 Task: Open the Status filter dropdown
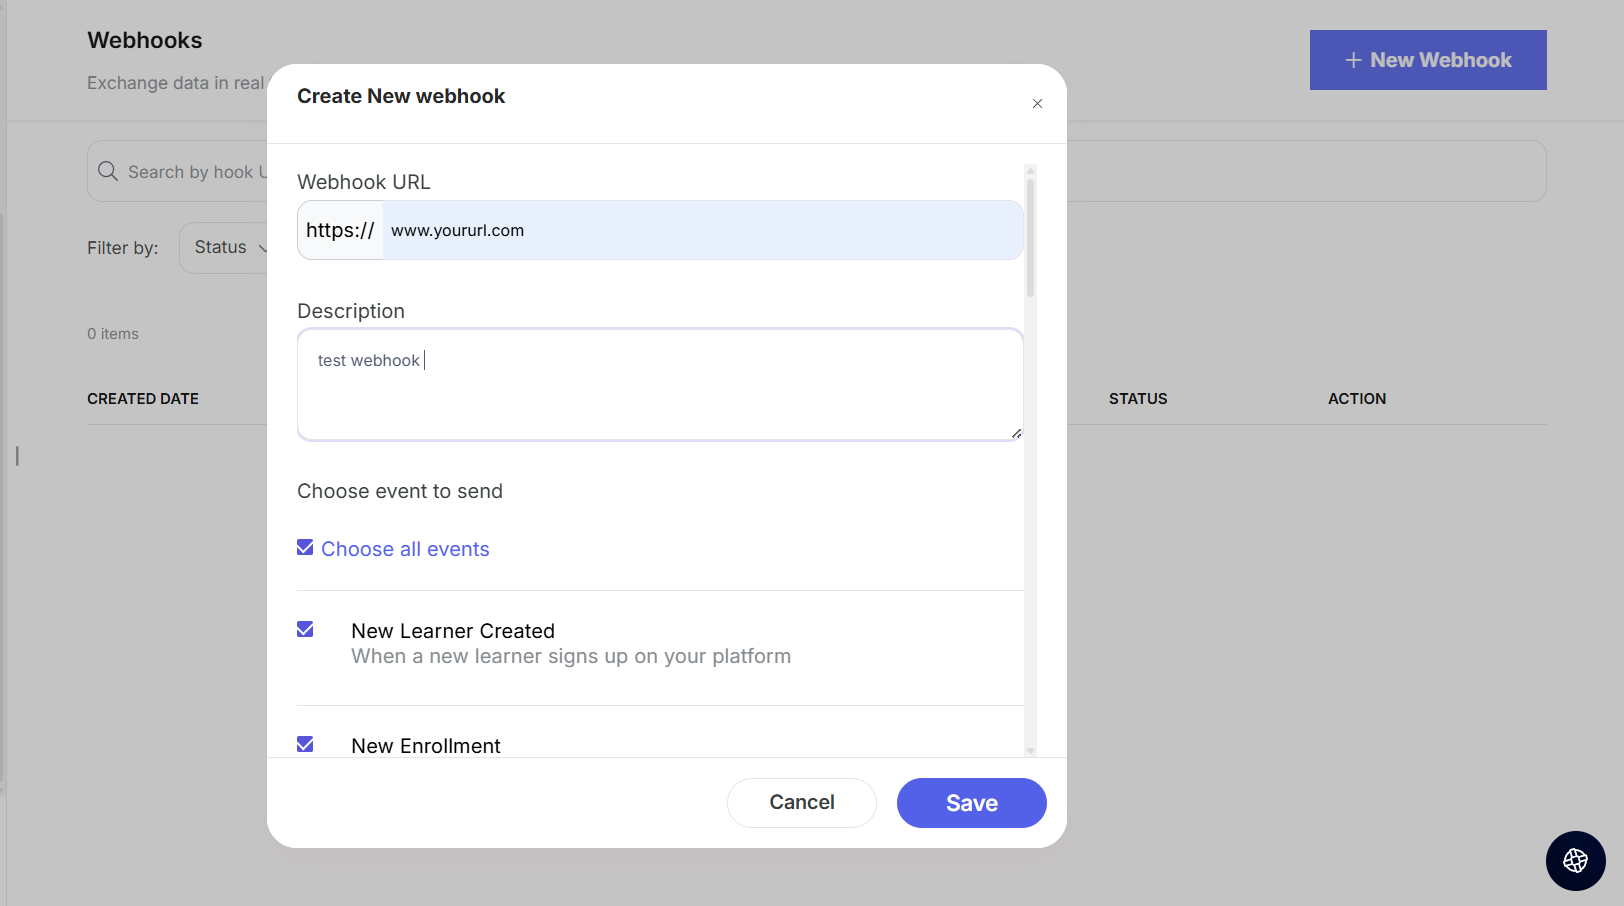(x=225, y=248)
